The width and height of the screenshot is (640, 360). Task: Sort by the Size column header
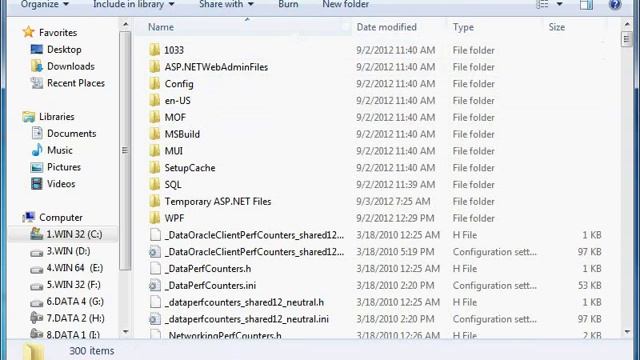coord(556,27)
